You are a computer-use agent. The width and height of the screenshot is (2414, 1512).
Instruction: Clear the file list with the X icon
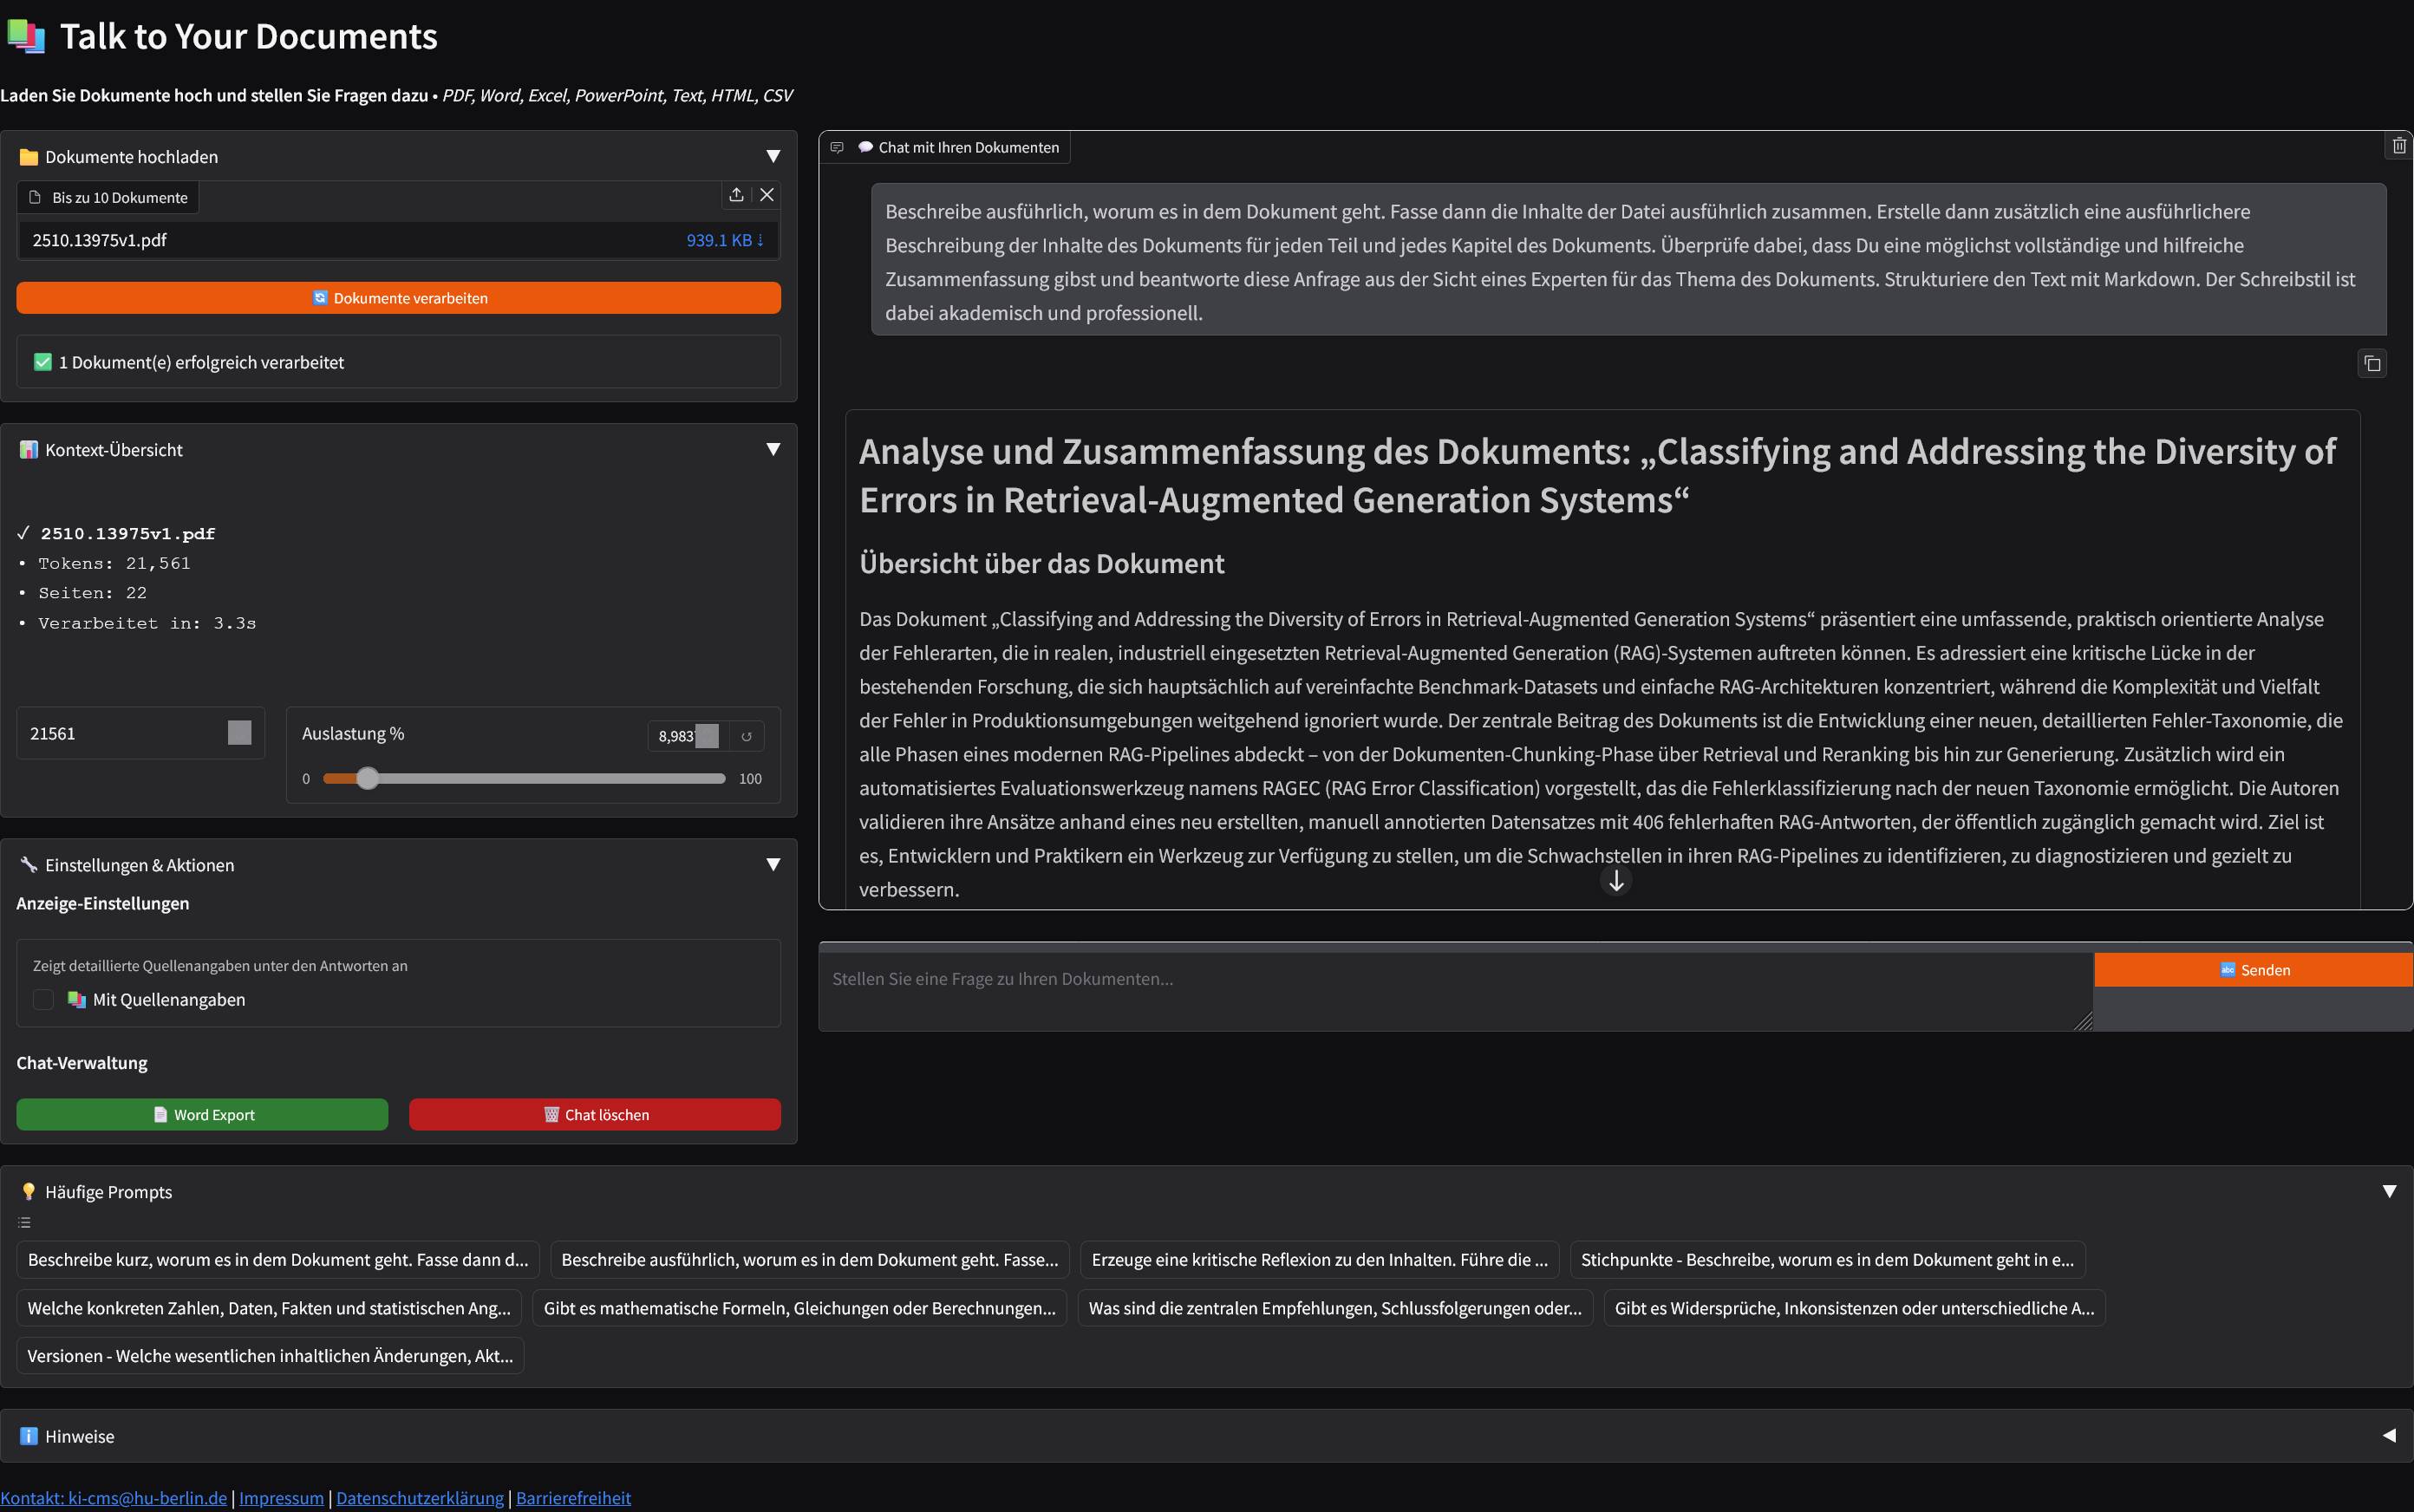click(x=768, y=195)
